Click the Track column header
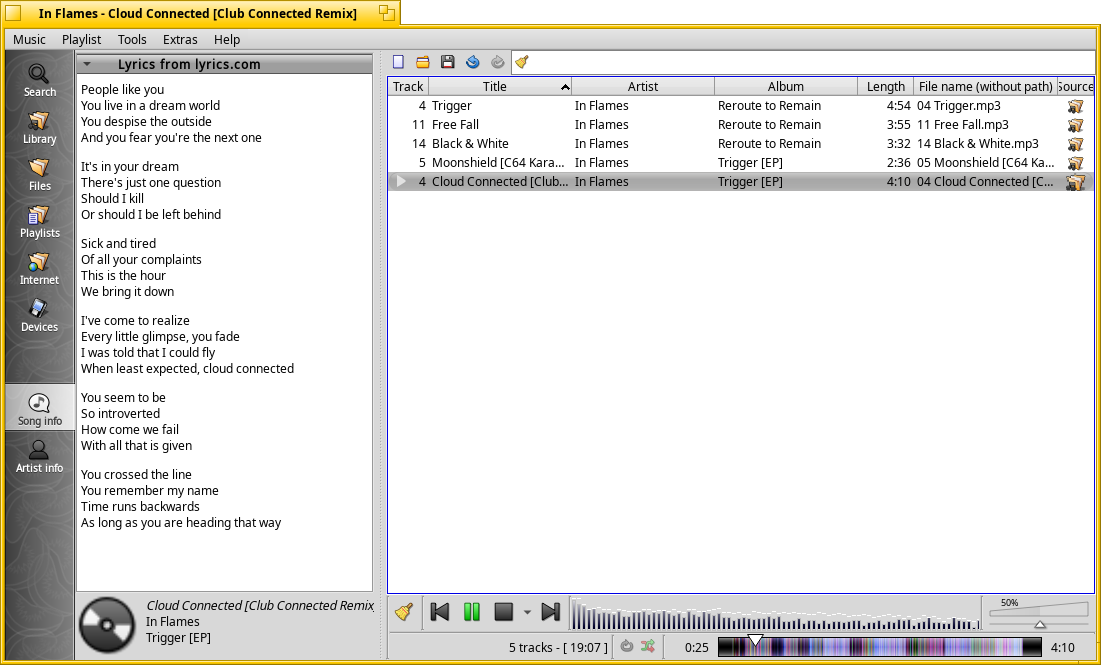This screenshot has height=665, width=1101. 408,86
